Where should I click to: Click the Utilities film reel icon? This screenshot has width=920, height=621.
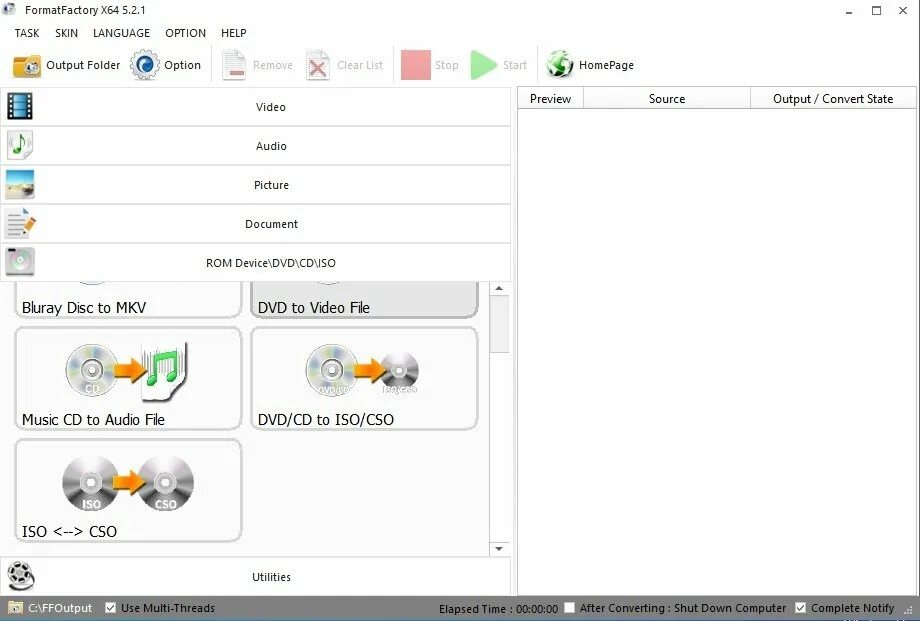[x=21, y=576]
